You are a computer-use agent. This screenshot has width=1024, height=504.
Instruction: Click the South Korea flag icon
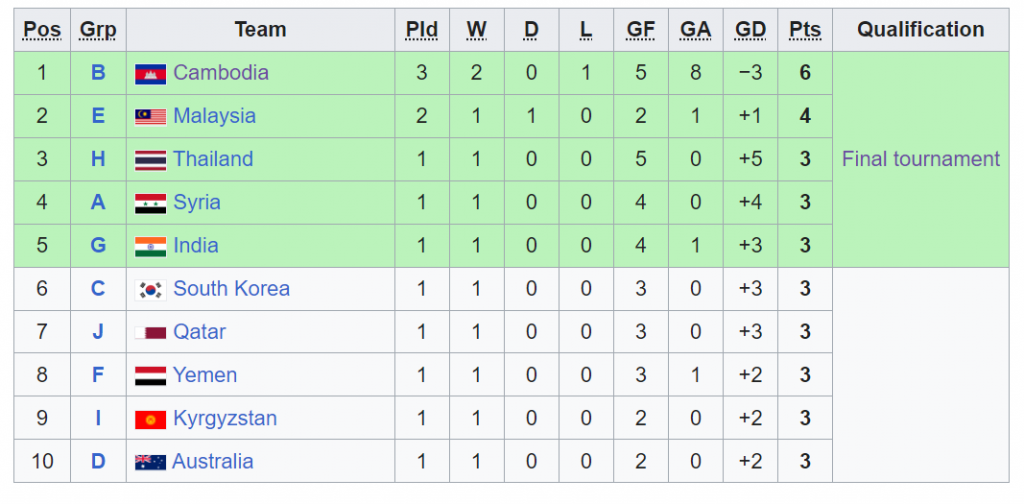tap(150, 290)
